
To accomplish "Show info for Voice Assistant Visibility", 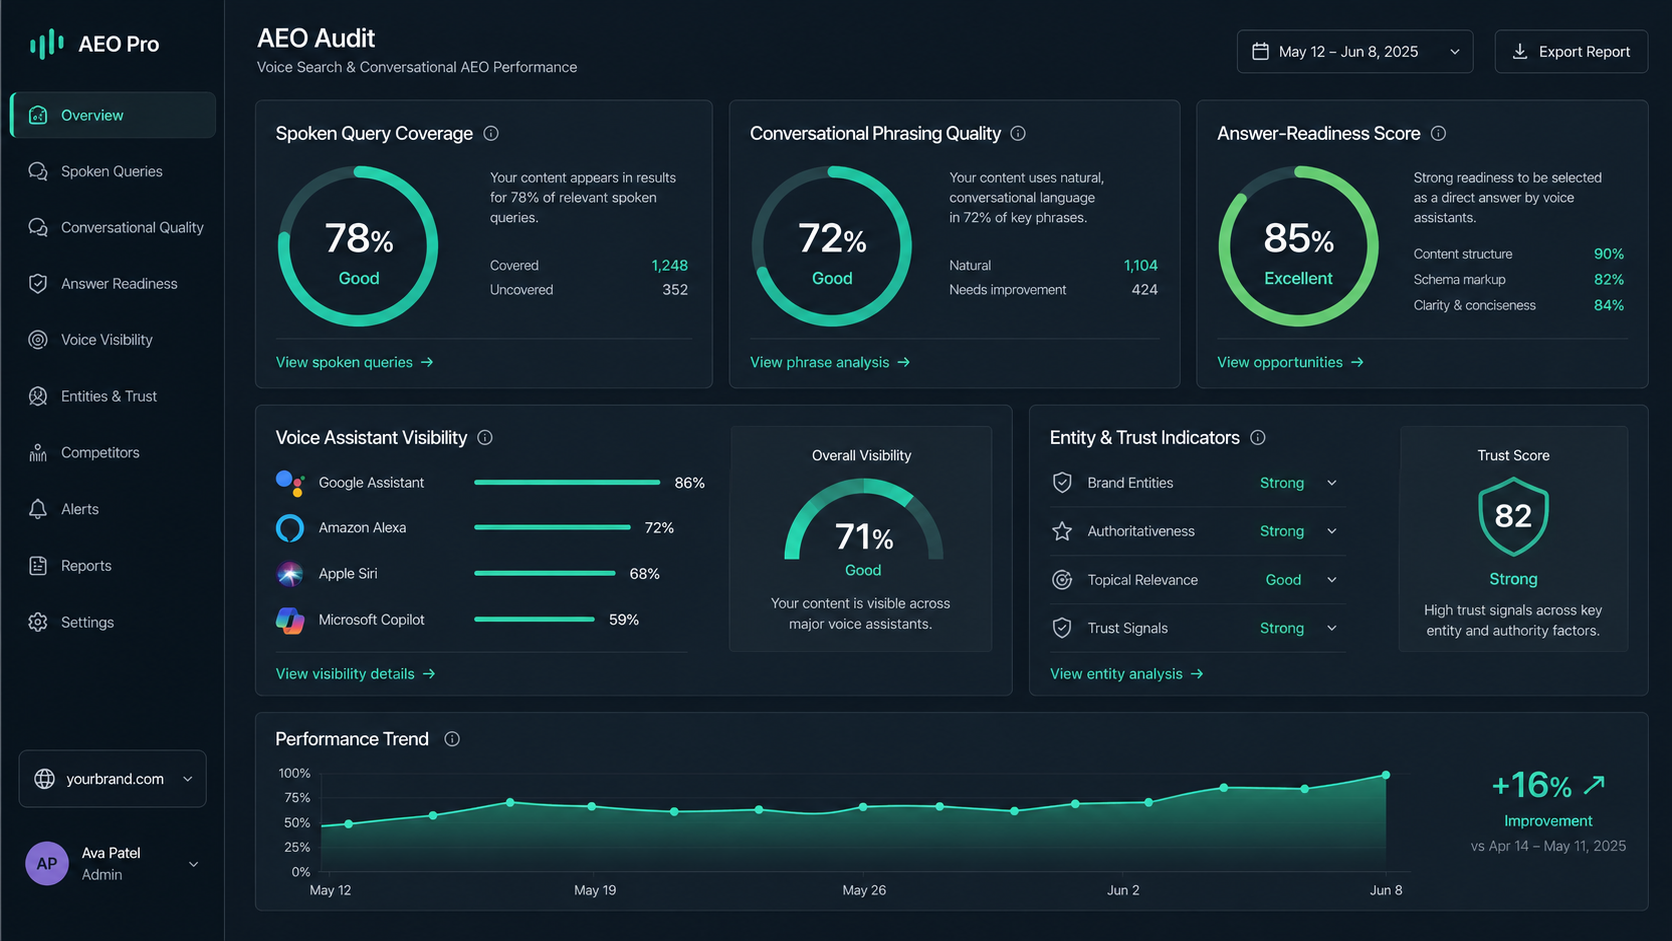I will 485,438.
